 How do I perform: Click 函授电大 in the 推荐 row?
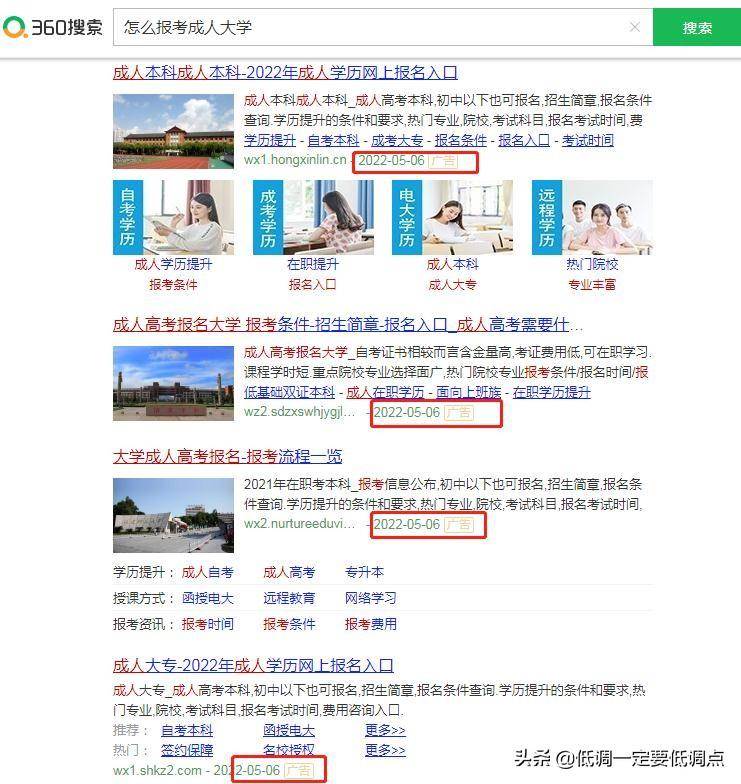tap(289, 730)
